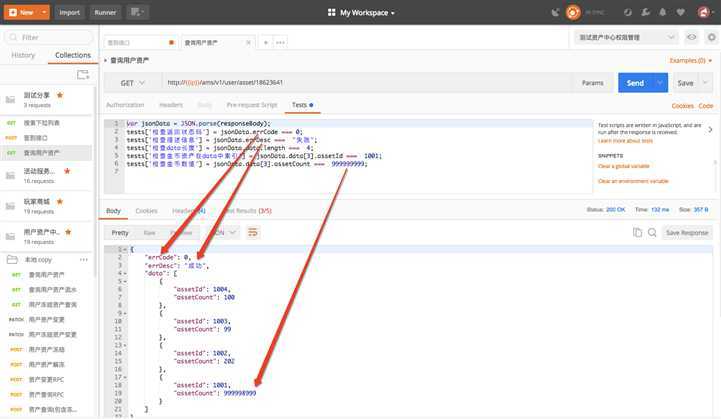The image size is (721, 419).
Task: Switch to response Body tab
Action: [x=113, y=211]
